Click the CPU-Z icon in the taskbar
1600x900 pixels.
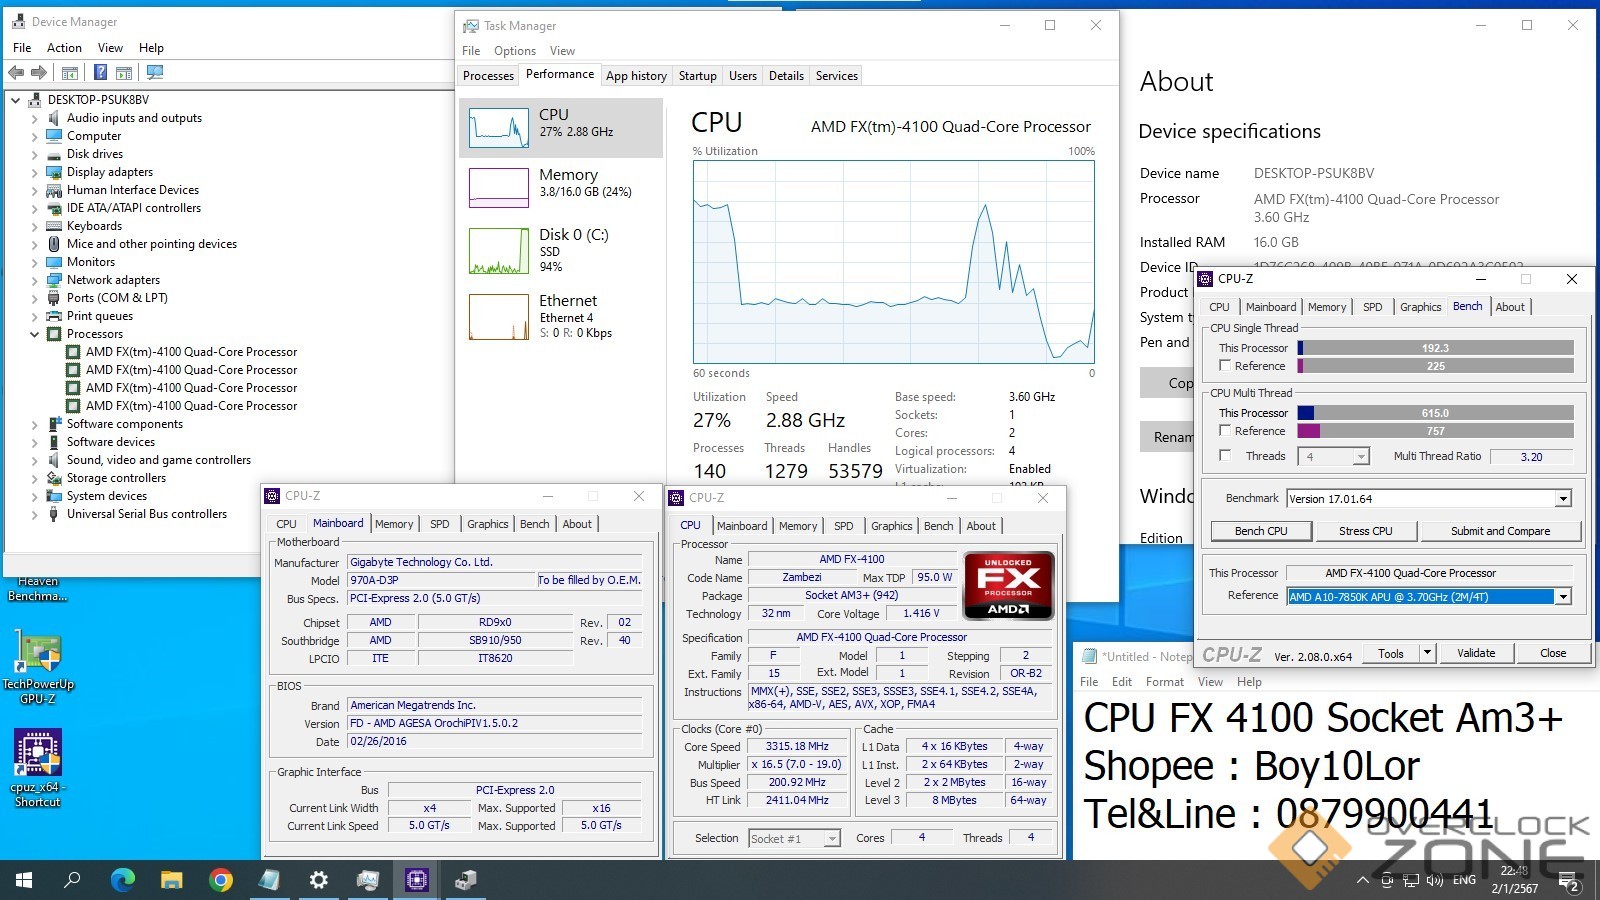[x=416, y=880]
